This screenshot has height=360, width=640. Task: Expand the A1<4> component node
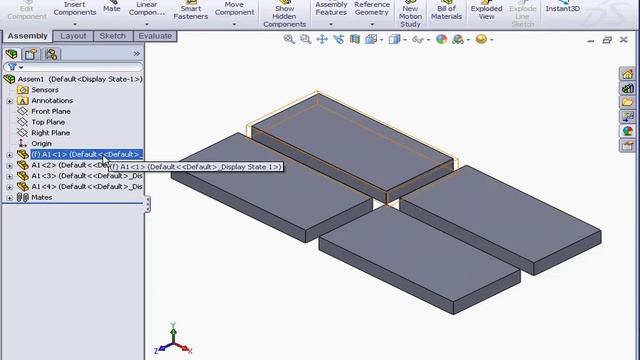point(9,187)
